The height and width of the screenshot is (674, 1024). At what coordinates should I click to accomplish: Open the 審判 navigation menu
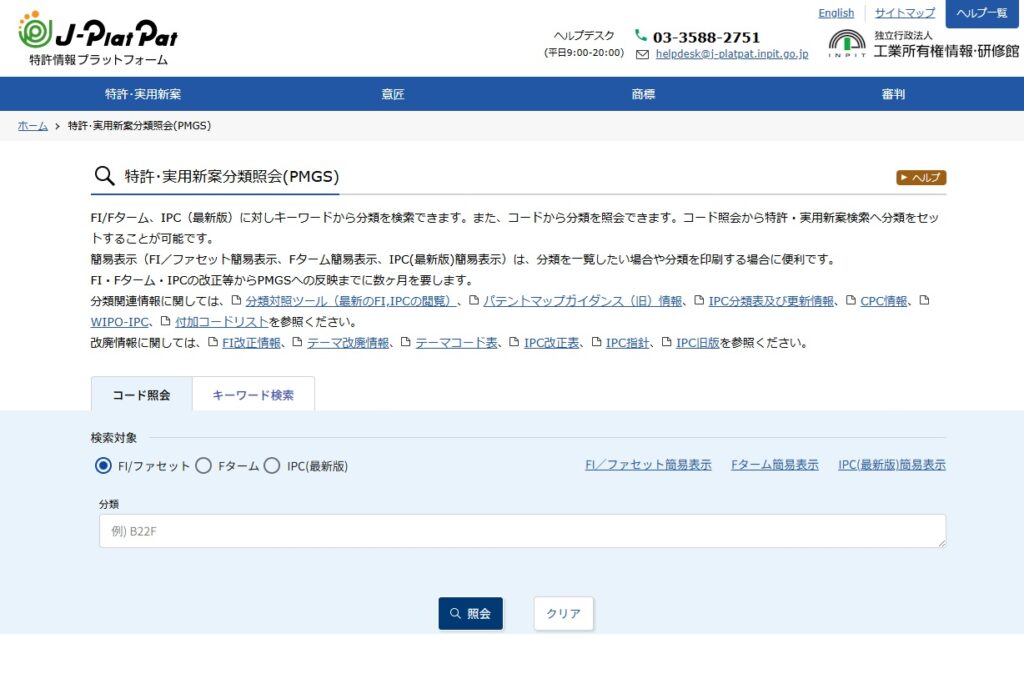(893, 94)
